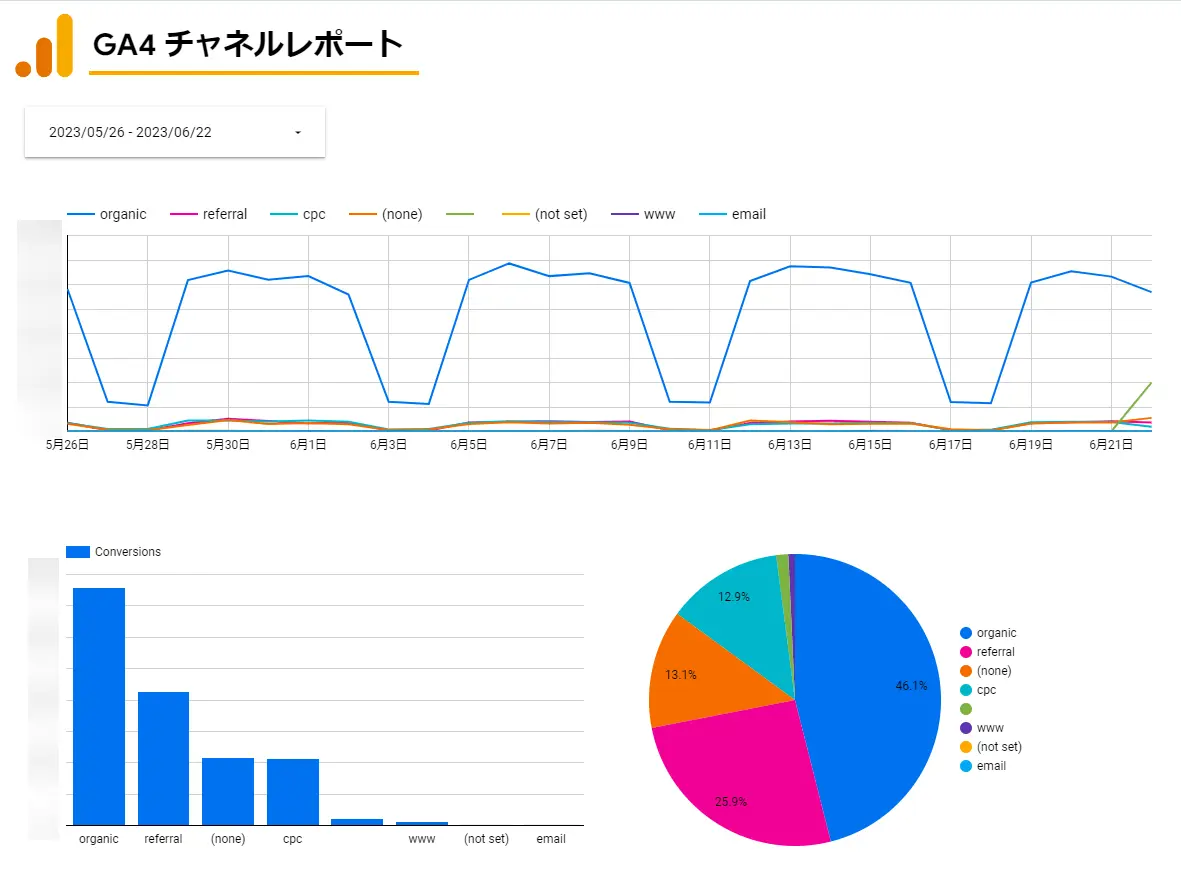
Task: Toggle referral series in line chart legend
Action: [209, 215]
